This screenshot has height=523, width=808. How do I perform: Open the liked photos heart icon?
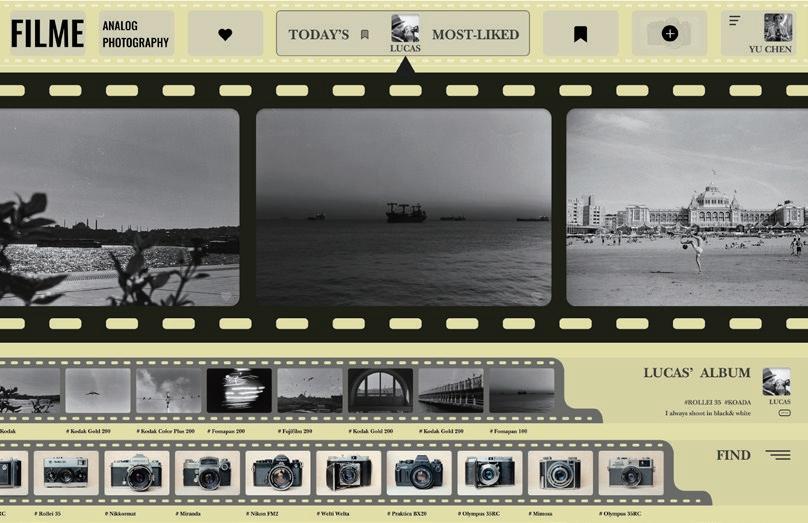pyautogui.click(x=225, y=35)
